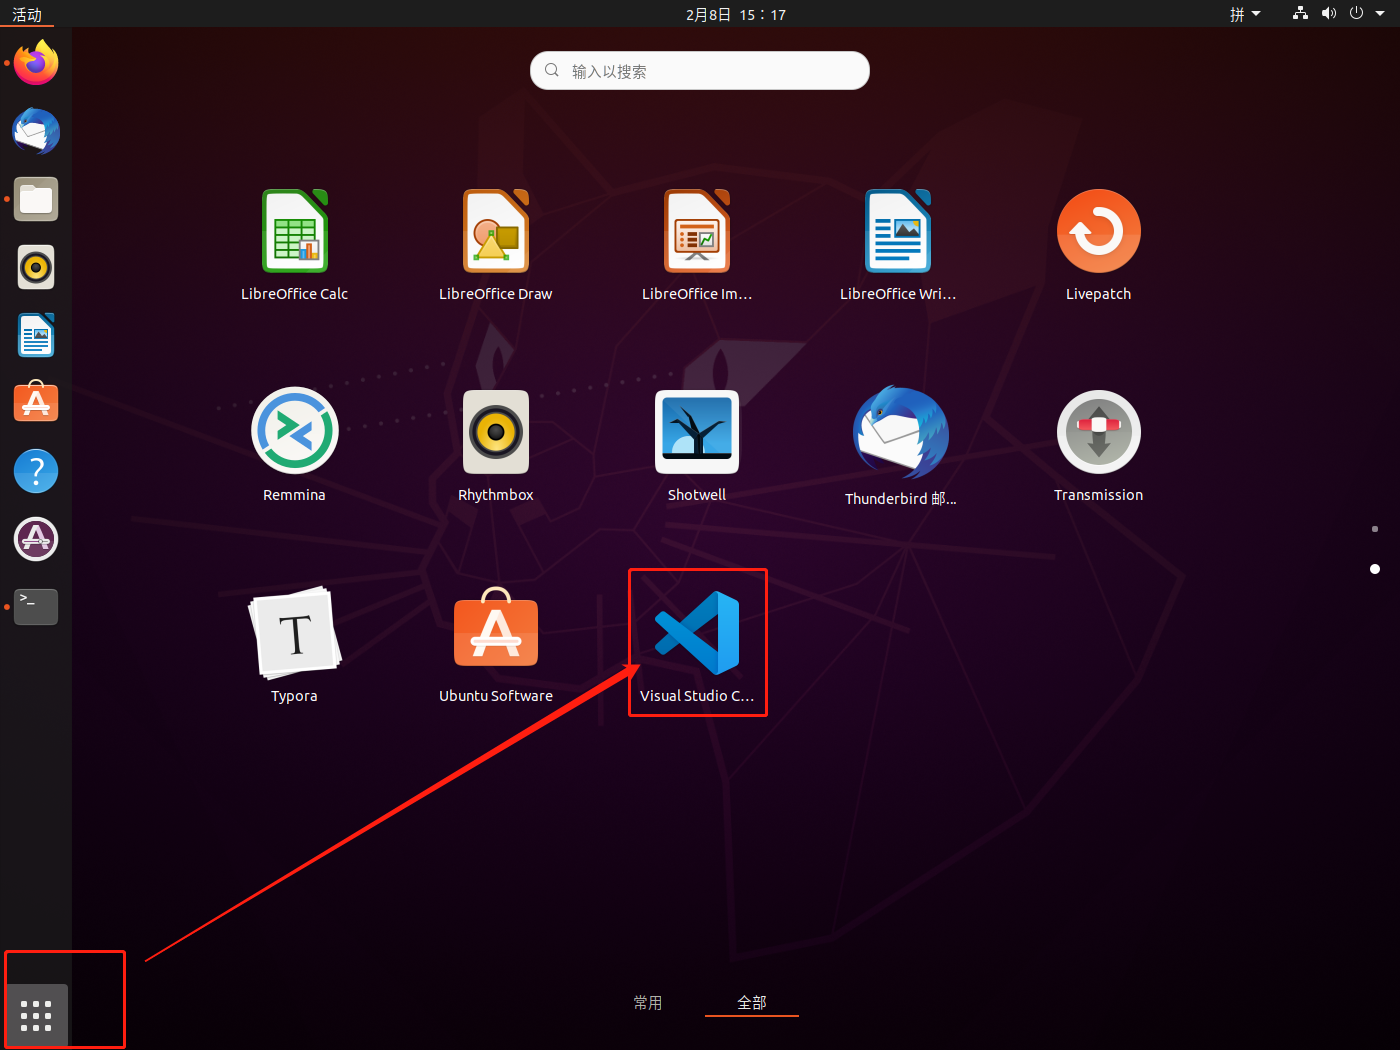Viewport: 1400px width, 1050px height.
Task: Click the 活动 activities button
Action: pyautogui.click(x=27, y=14)
